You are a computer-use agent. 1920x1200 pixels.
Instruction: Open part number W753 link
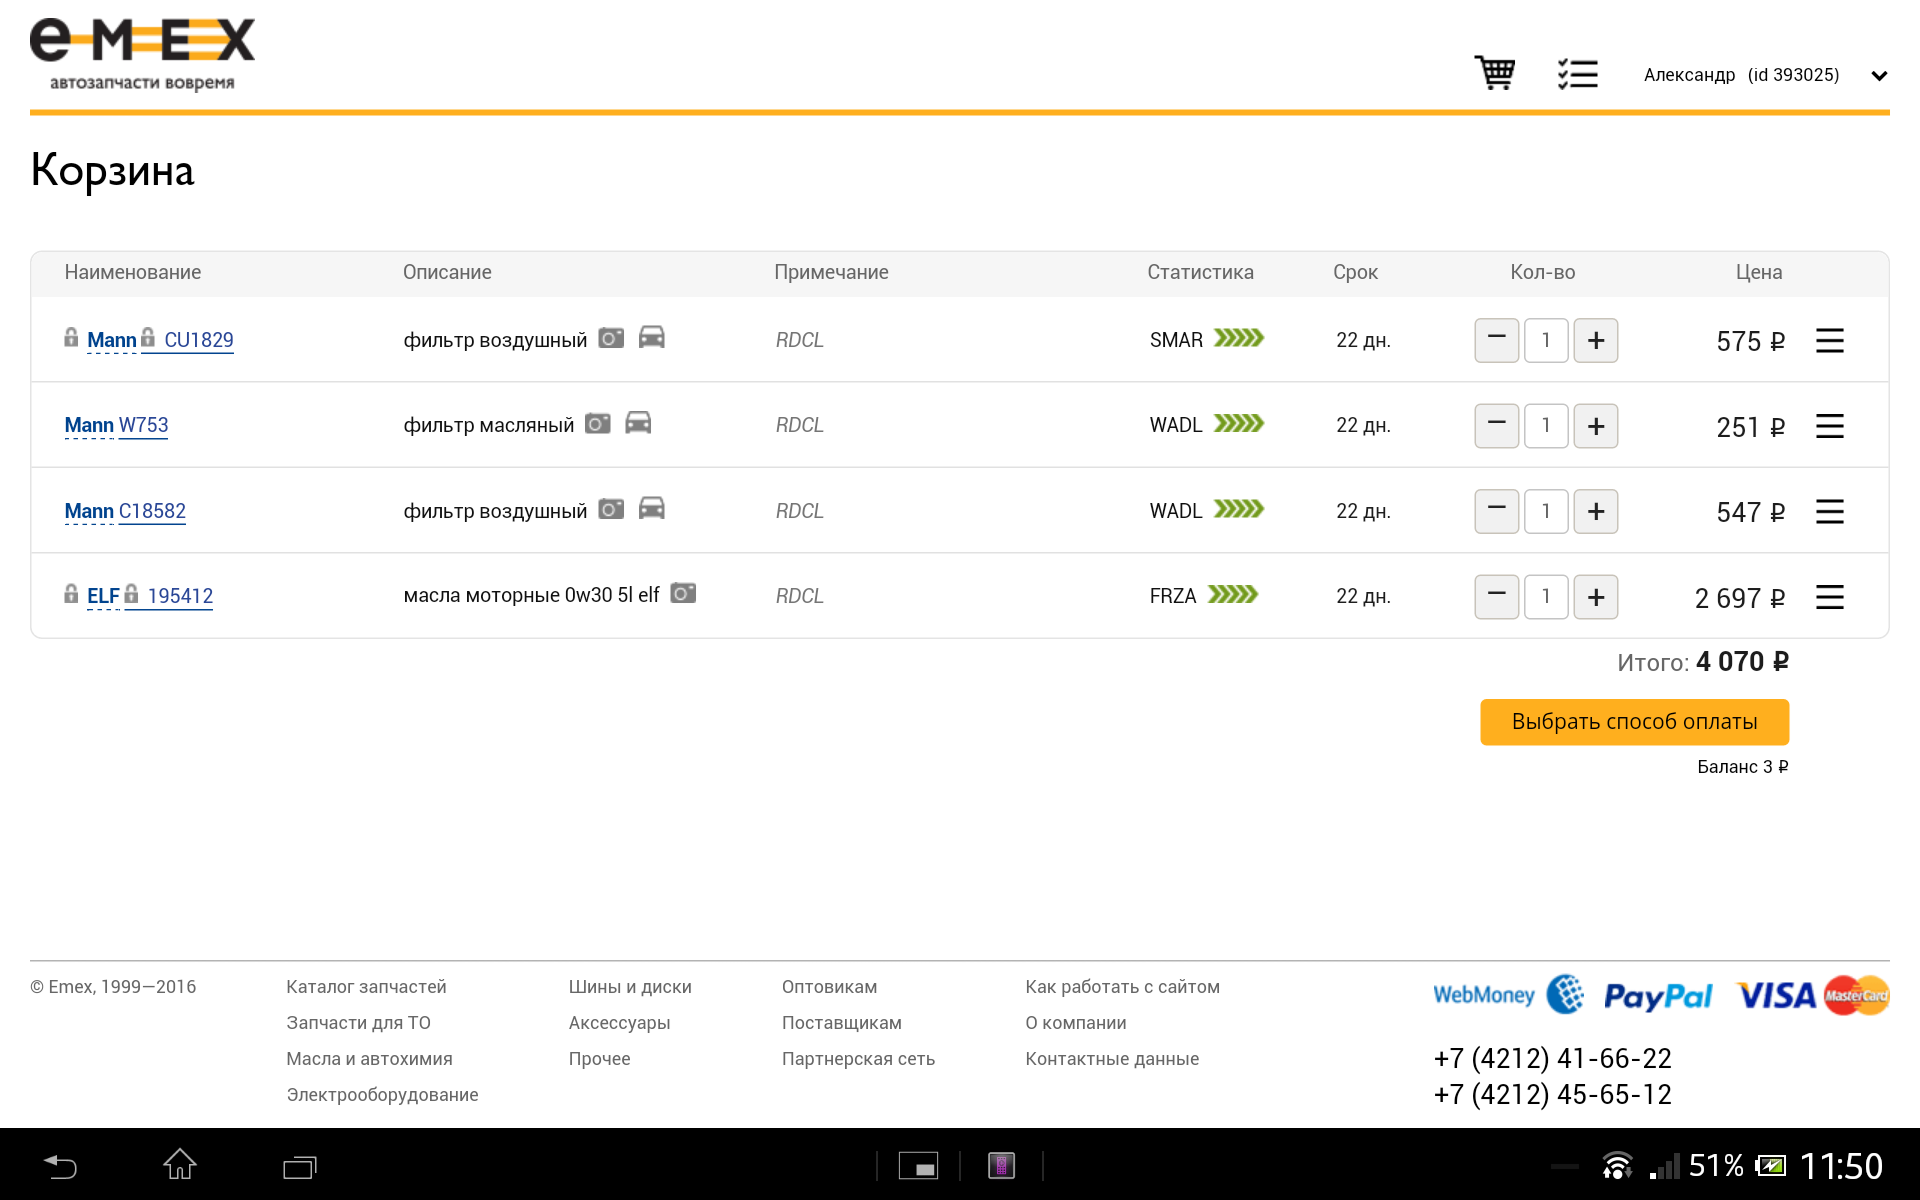(x=143, y=425)
